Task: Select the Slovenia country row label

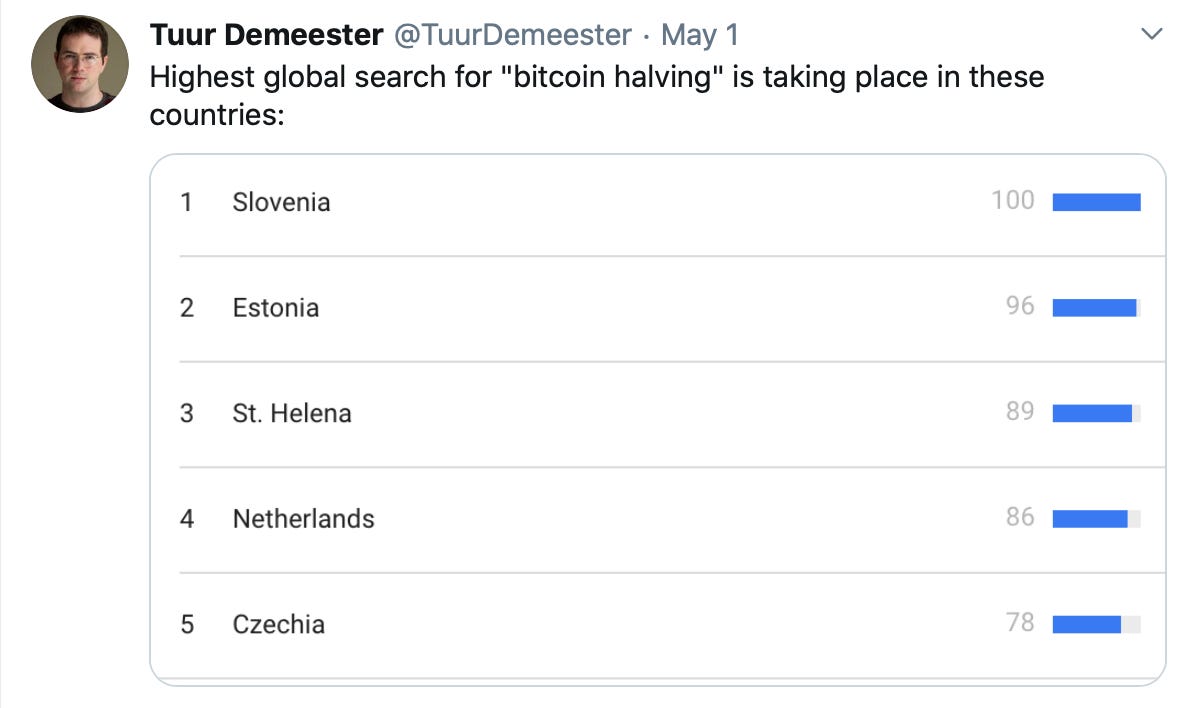Action: point(281,202)
